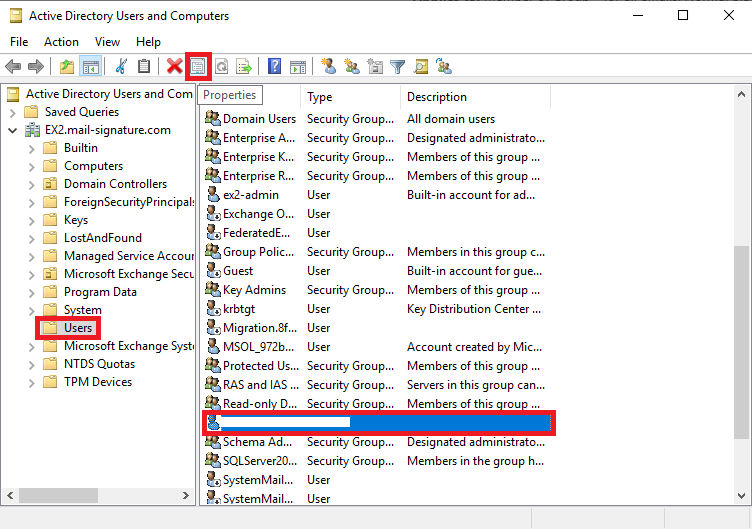Click the Filter funnel icon
The image size is (752, 529).
pos(397,67)
